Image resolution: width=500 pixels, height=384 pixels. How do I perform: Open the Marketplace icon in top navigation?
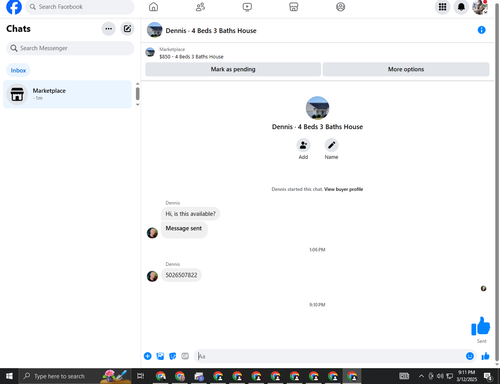294,7
